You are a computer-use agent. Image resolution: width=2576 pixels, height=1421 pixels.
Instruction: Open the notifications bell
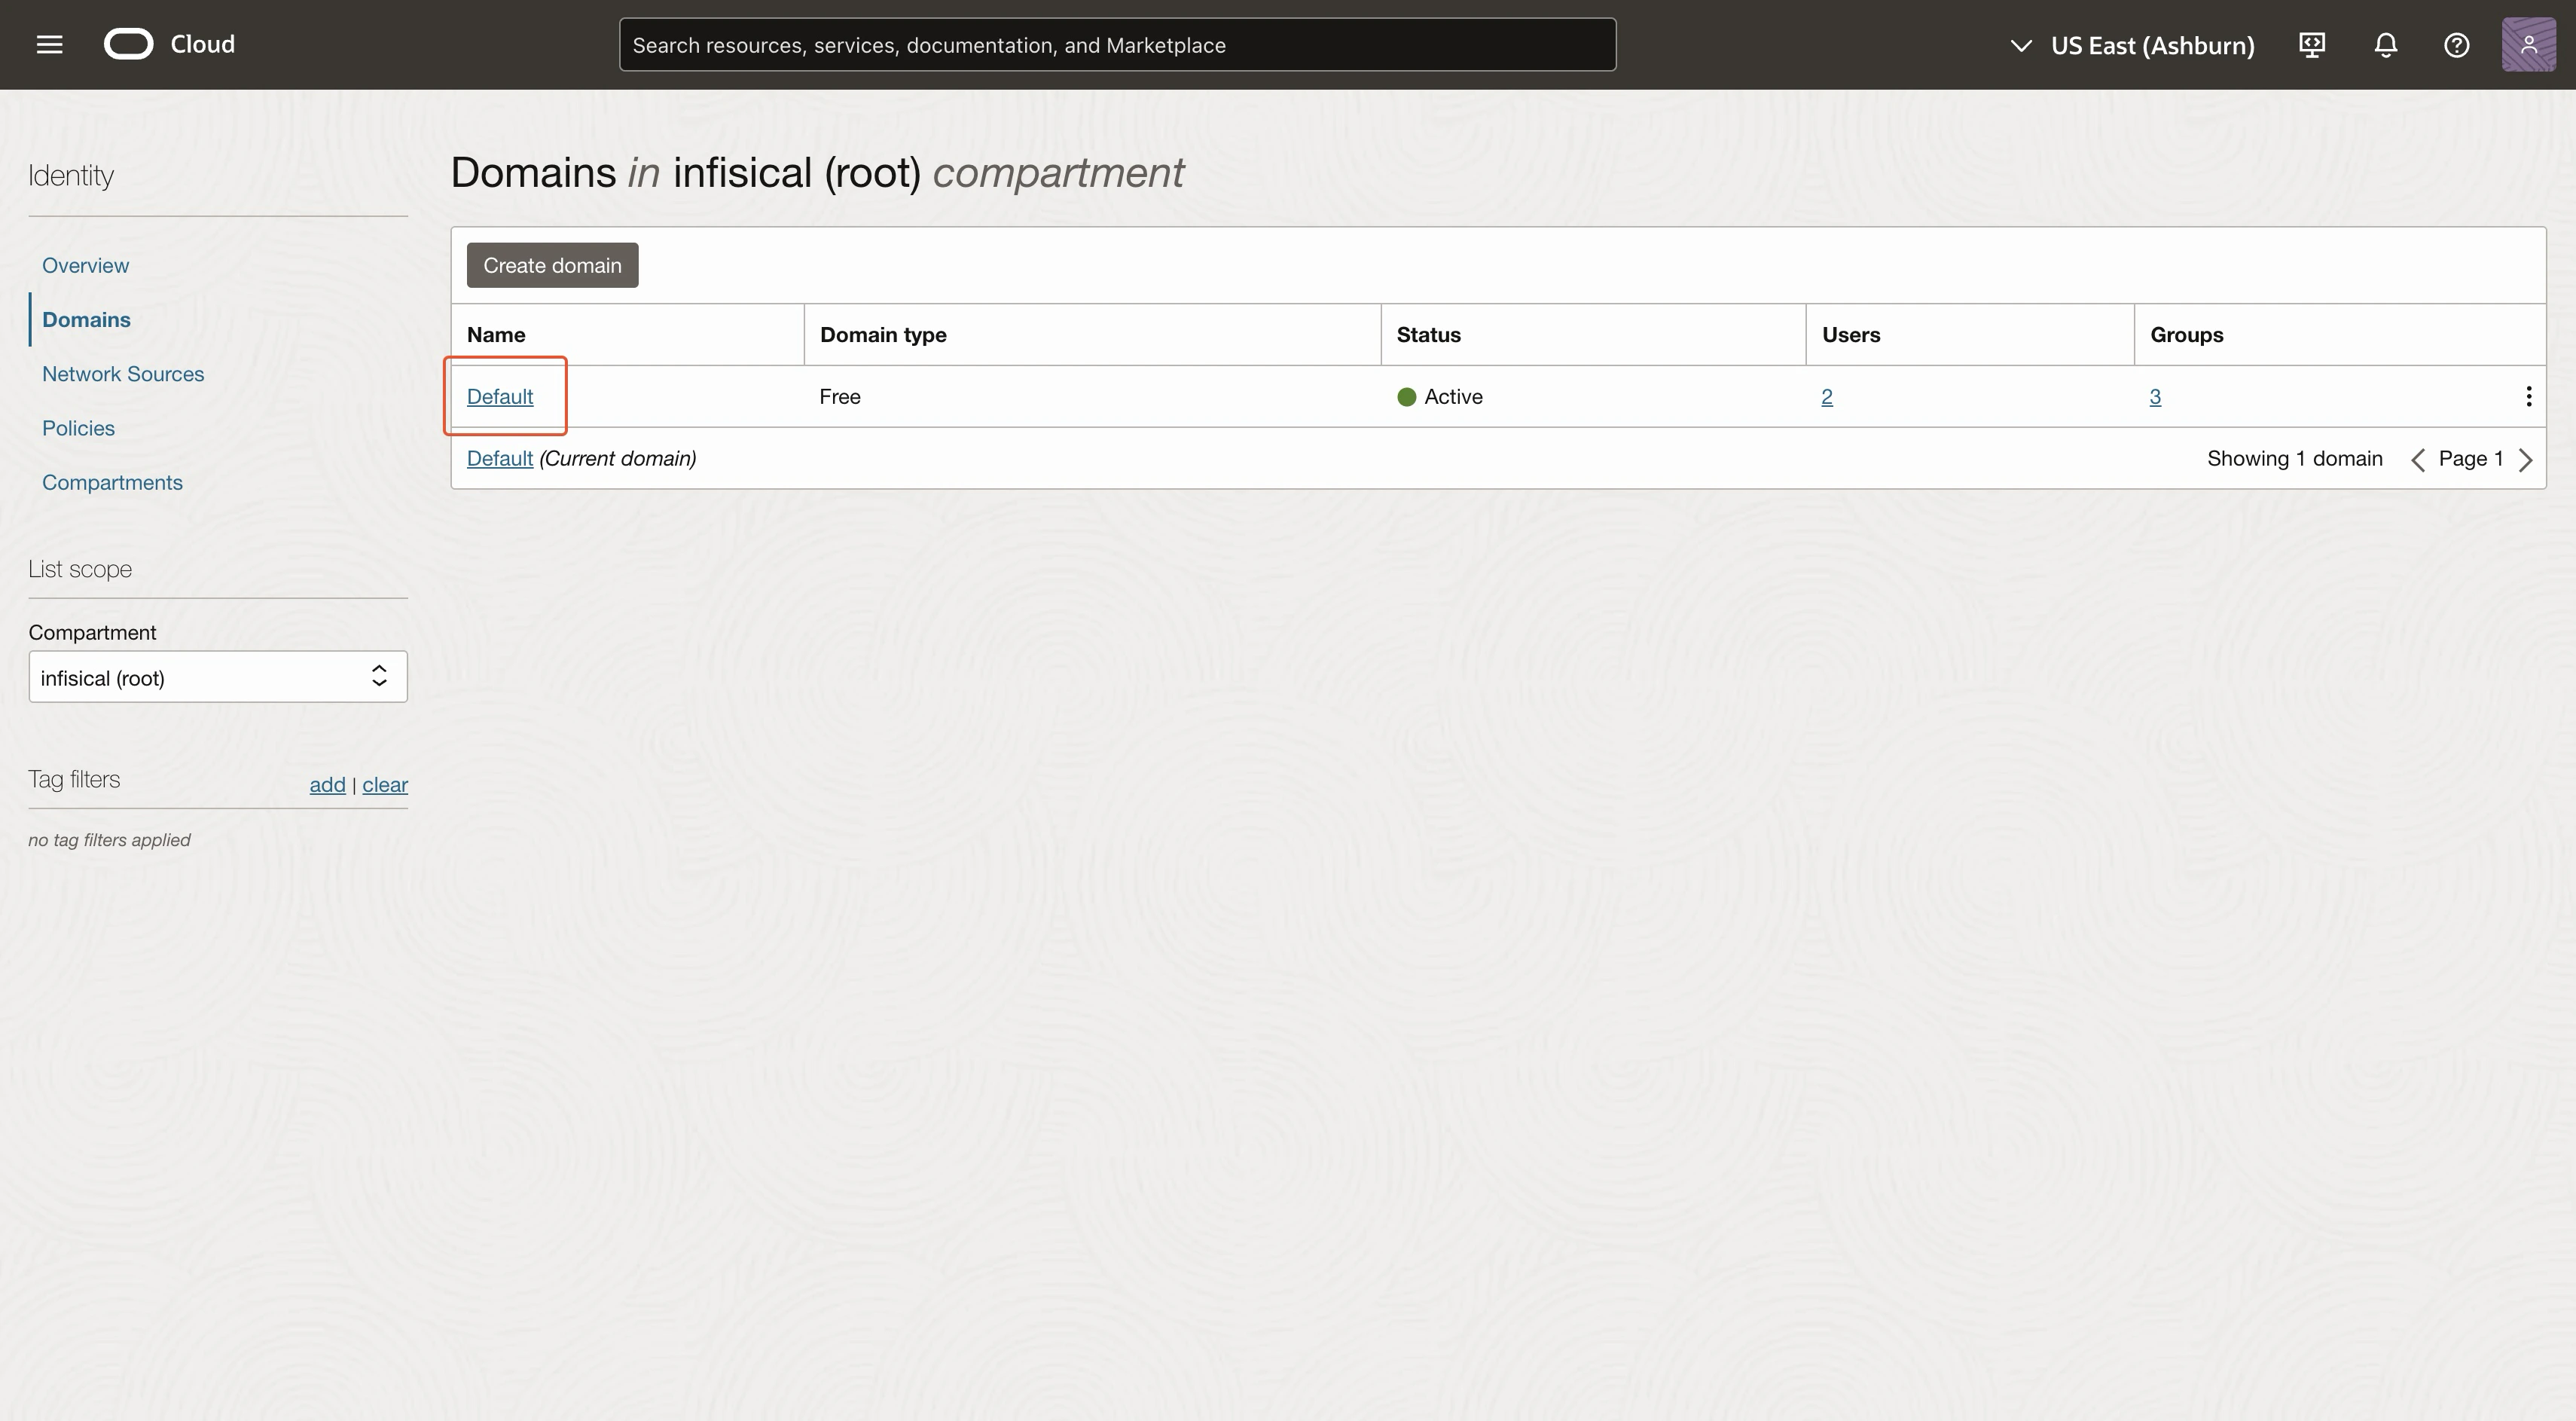(2386, 45)
